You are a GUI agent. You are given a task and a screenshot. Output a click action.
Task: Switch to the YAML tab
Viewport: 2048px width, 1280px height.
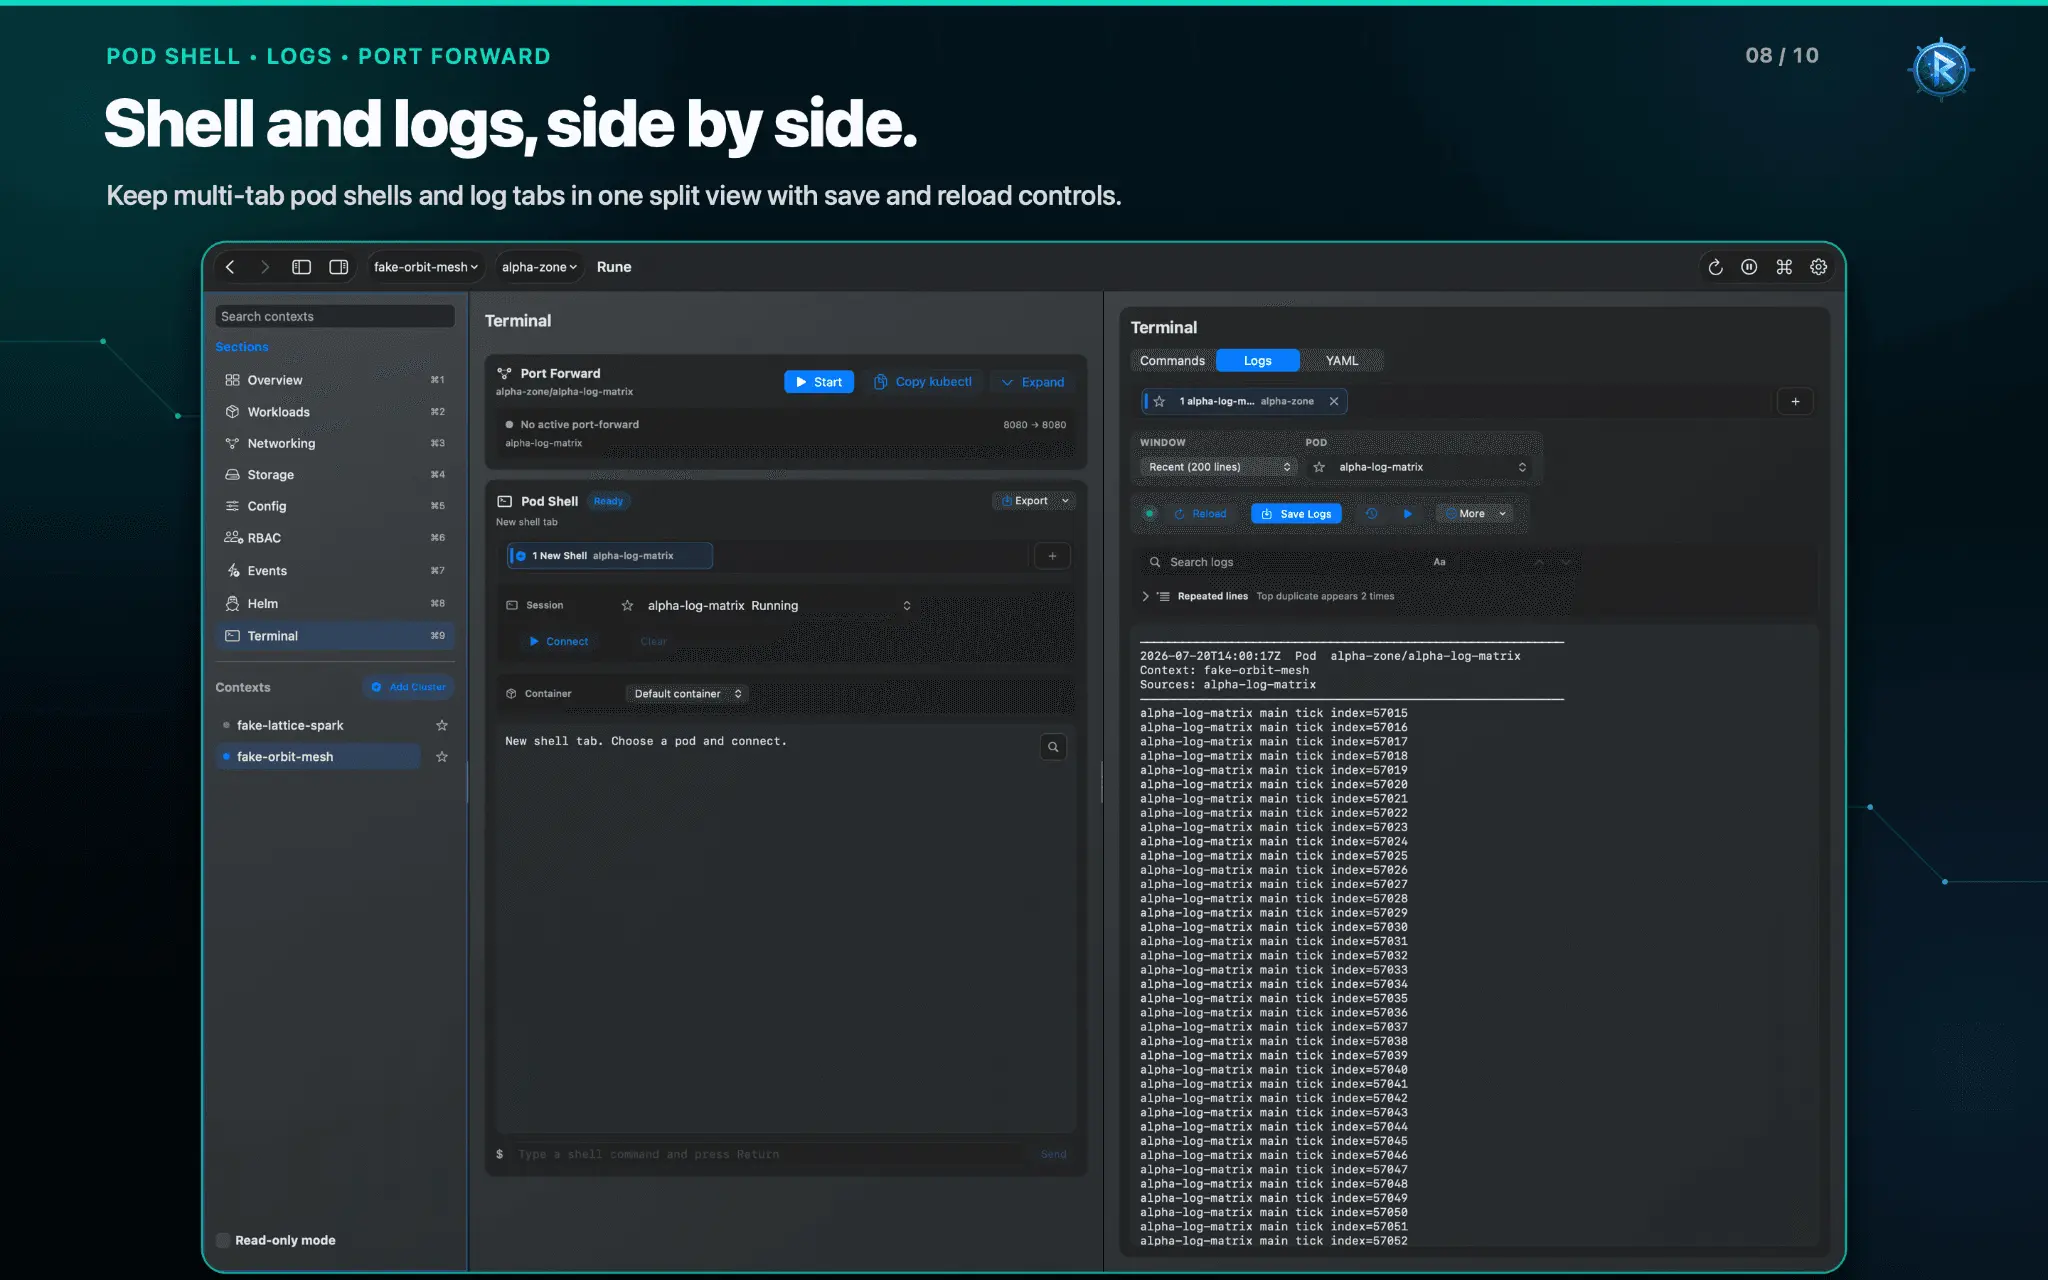coord(1342,361)
